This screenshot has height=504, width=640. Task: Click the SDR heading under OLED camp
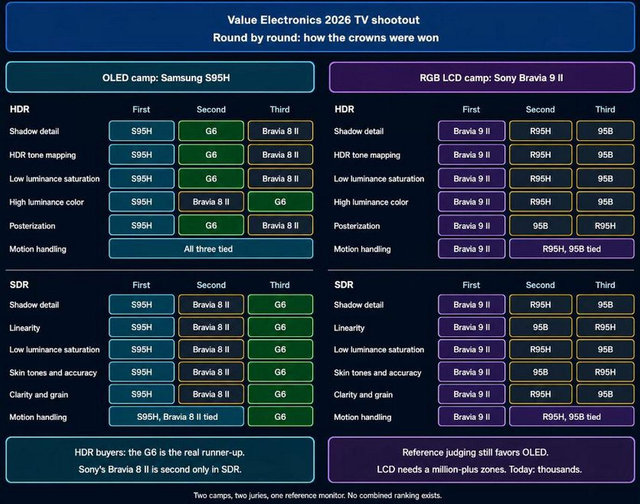coord(19,284)
